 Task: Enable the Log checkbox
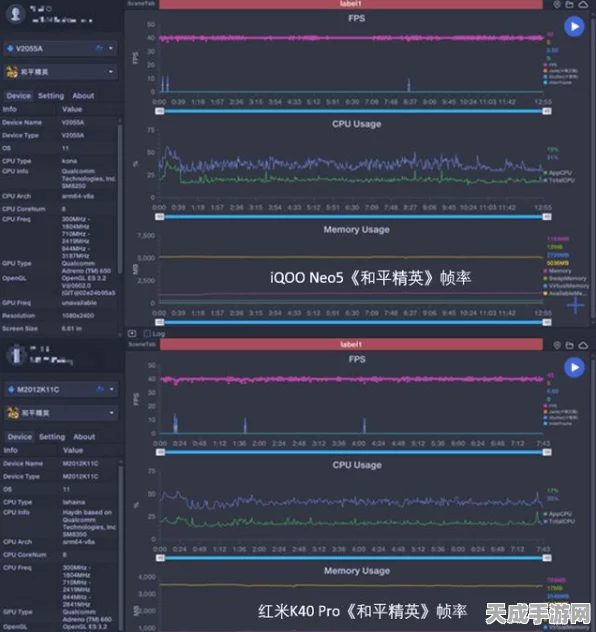pyautogui.click(x=147, y=333)
